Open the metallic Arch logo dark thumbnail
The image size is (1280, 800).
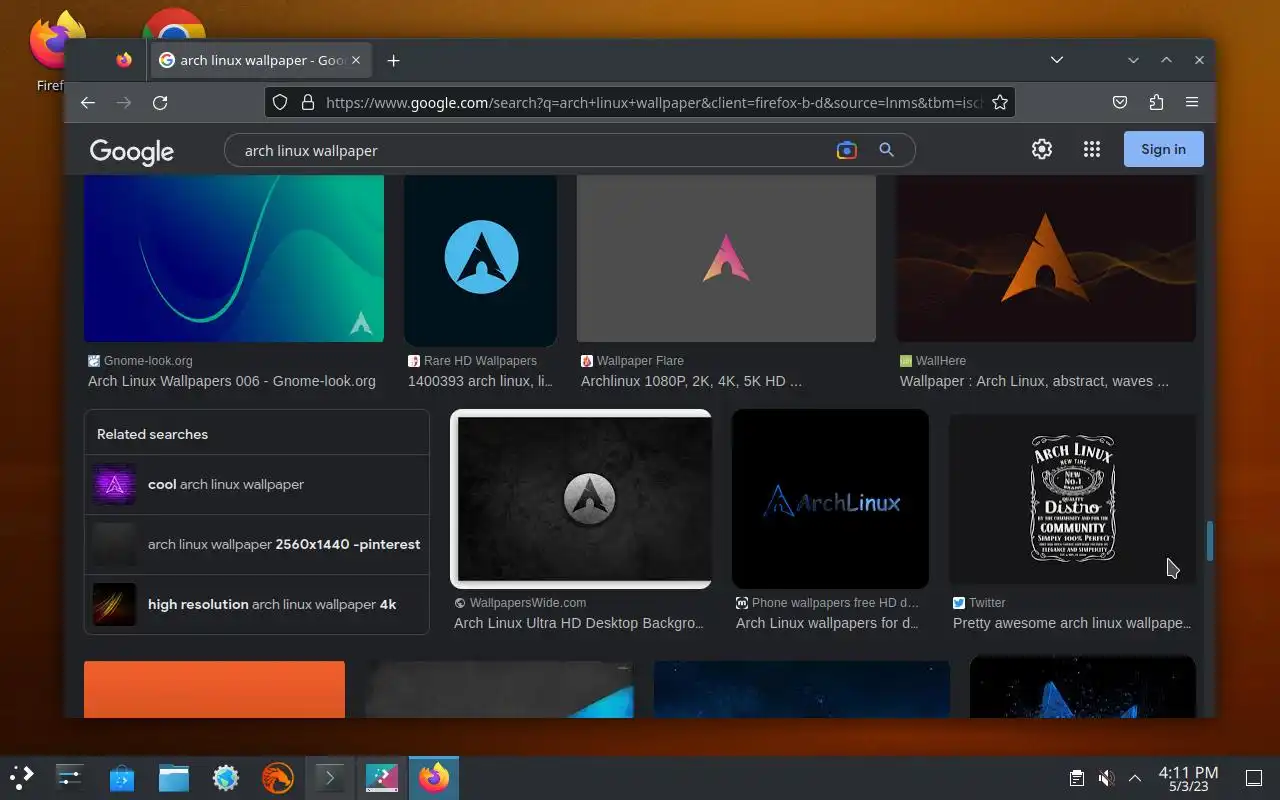point(581,498)
